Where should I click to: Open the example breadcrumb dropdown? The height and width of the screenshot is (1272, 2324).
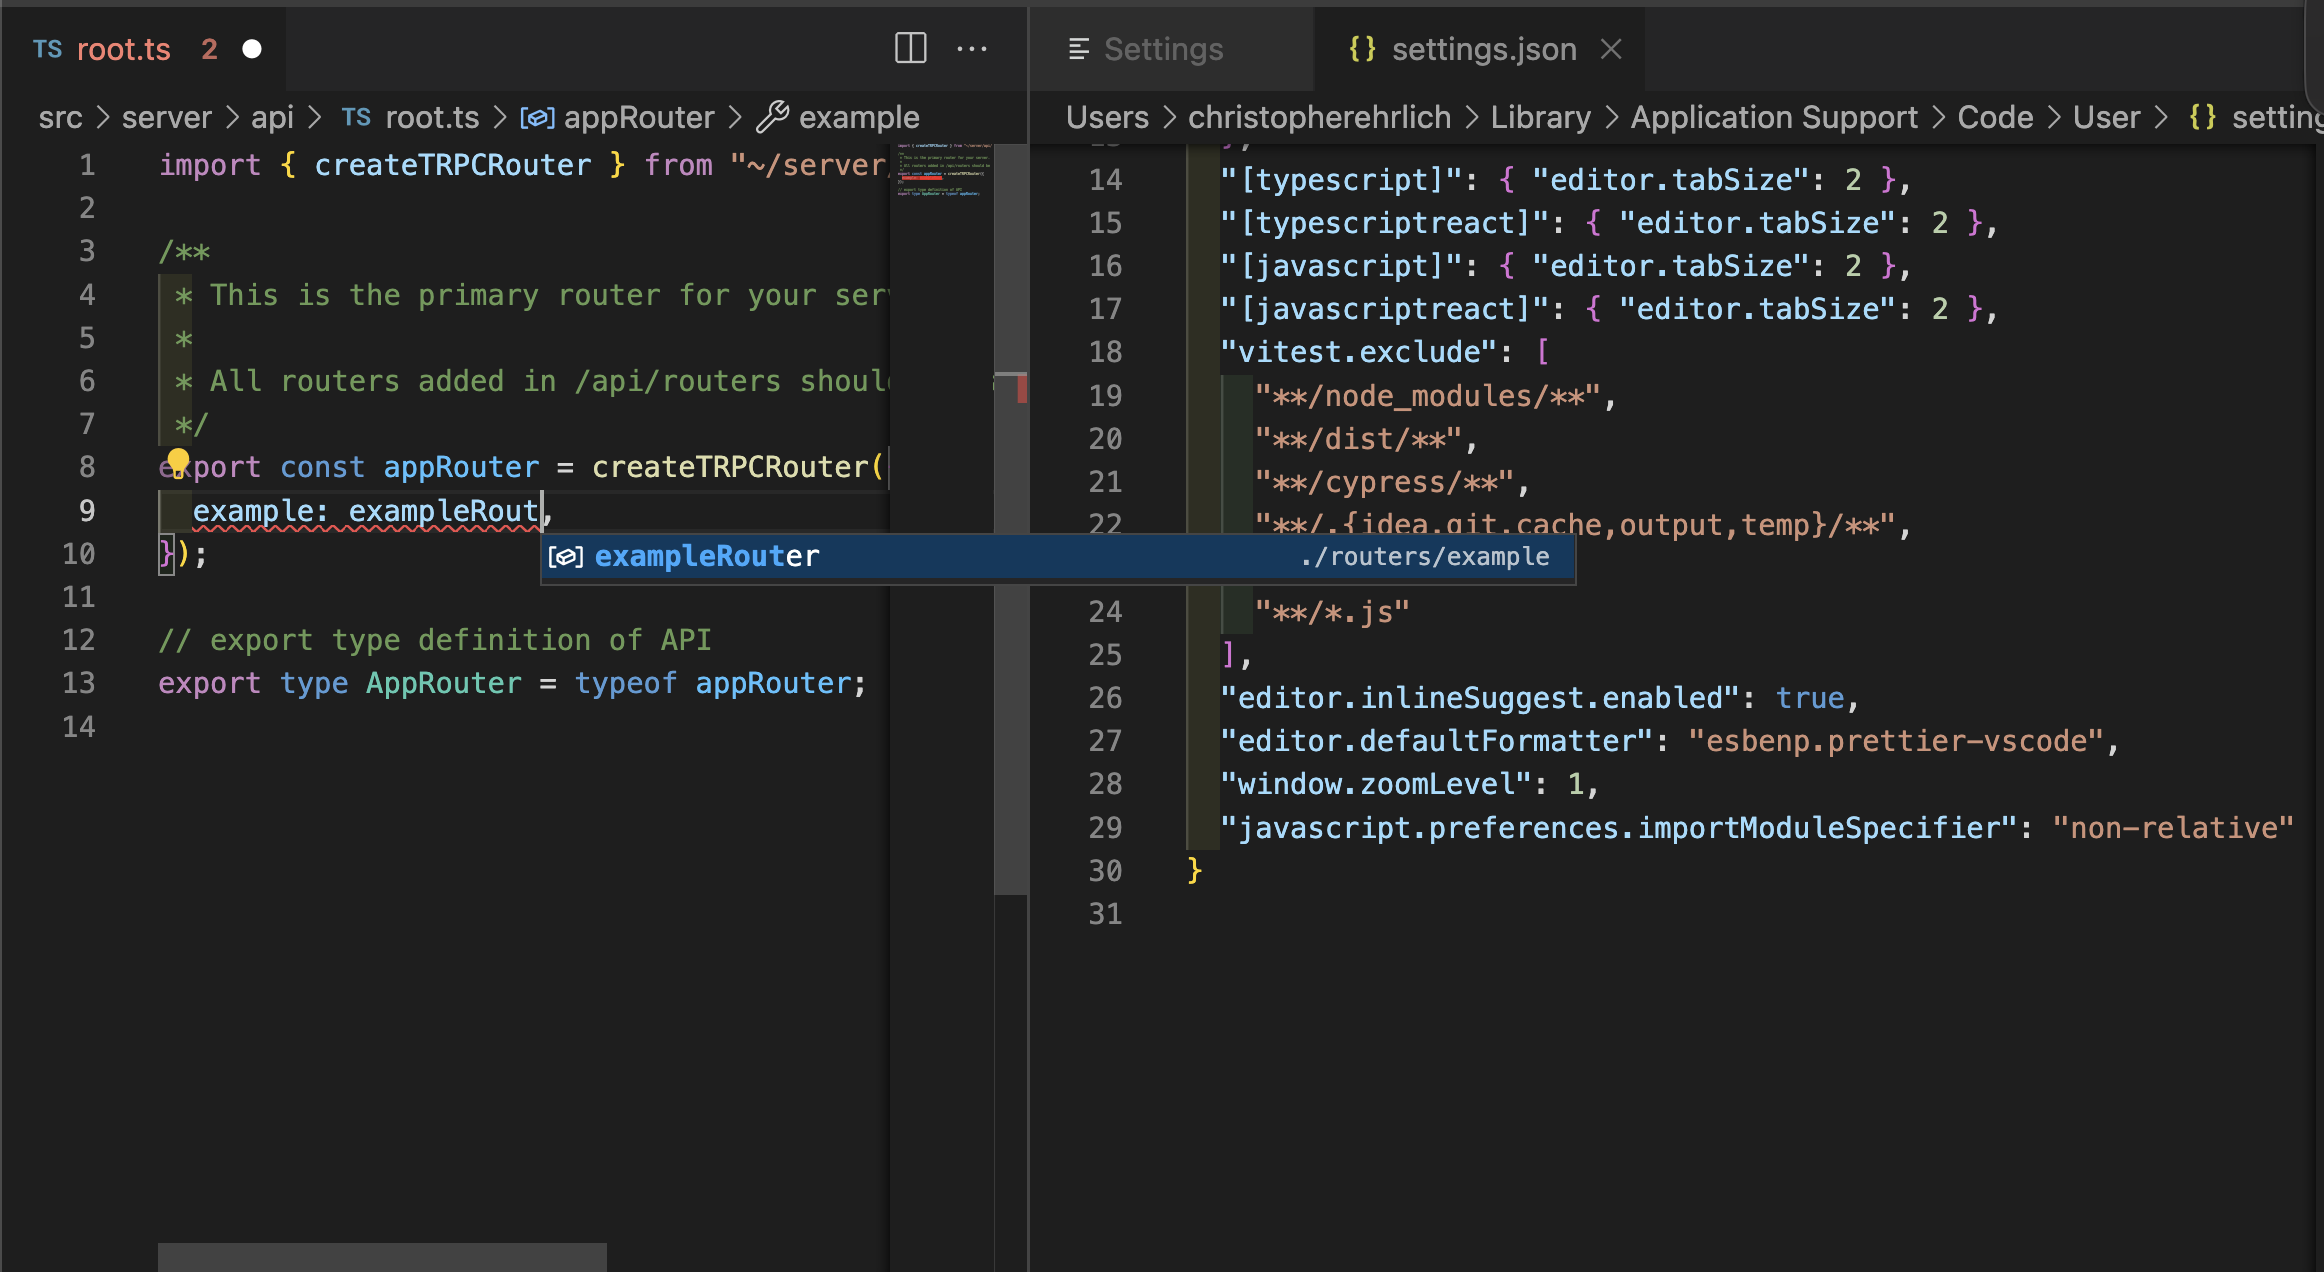coord(859,118)
